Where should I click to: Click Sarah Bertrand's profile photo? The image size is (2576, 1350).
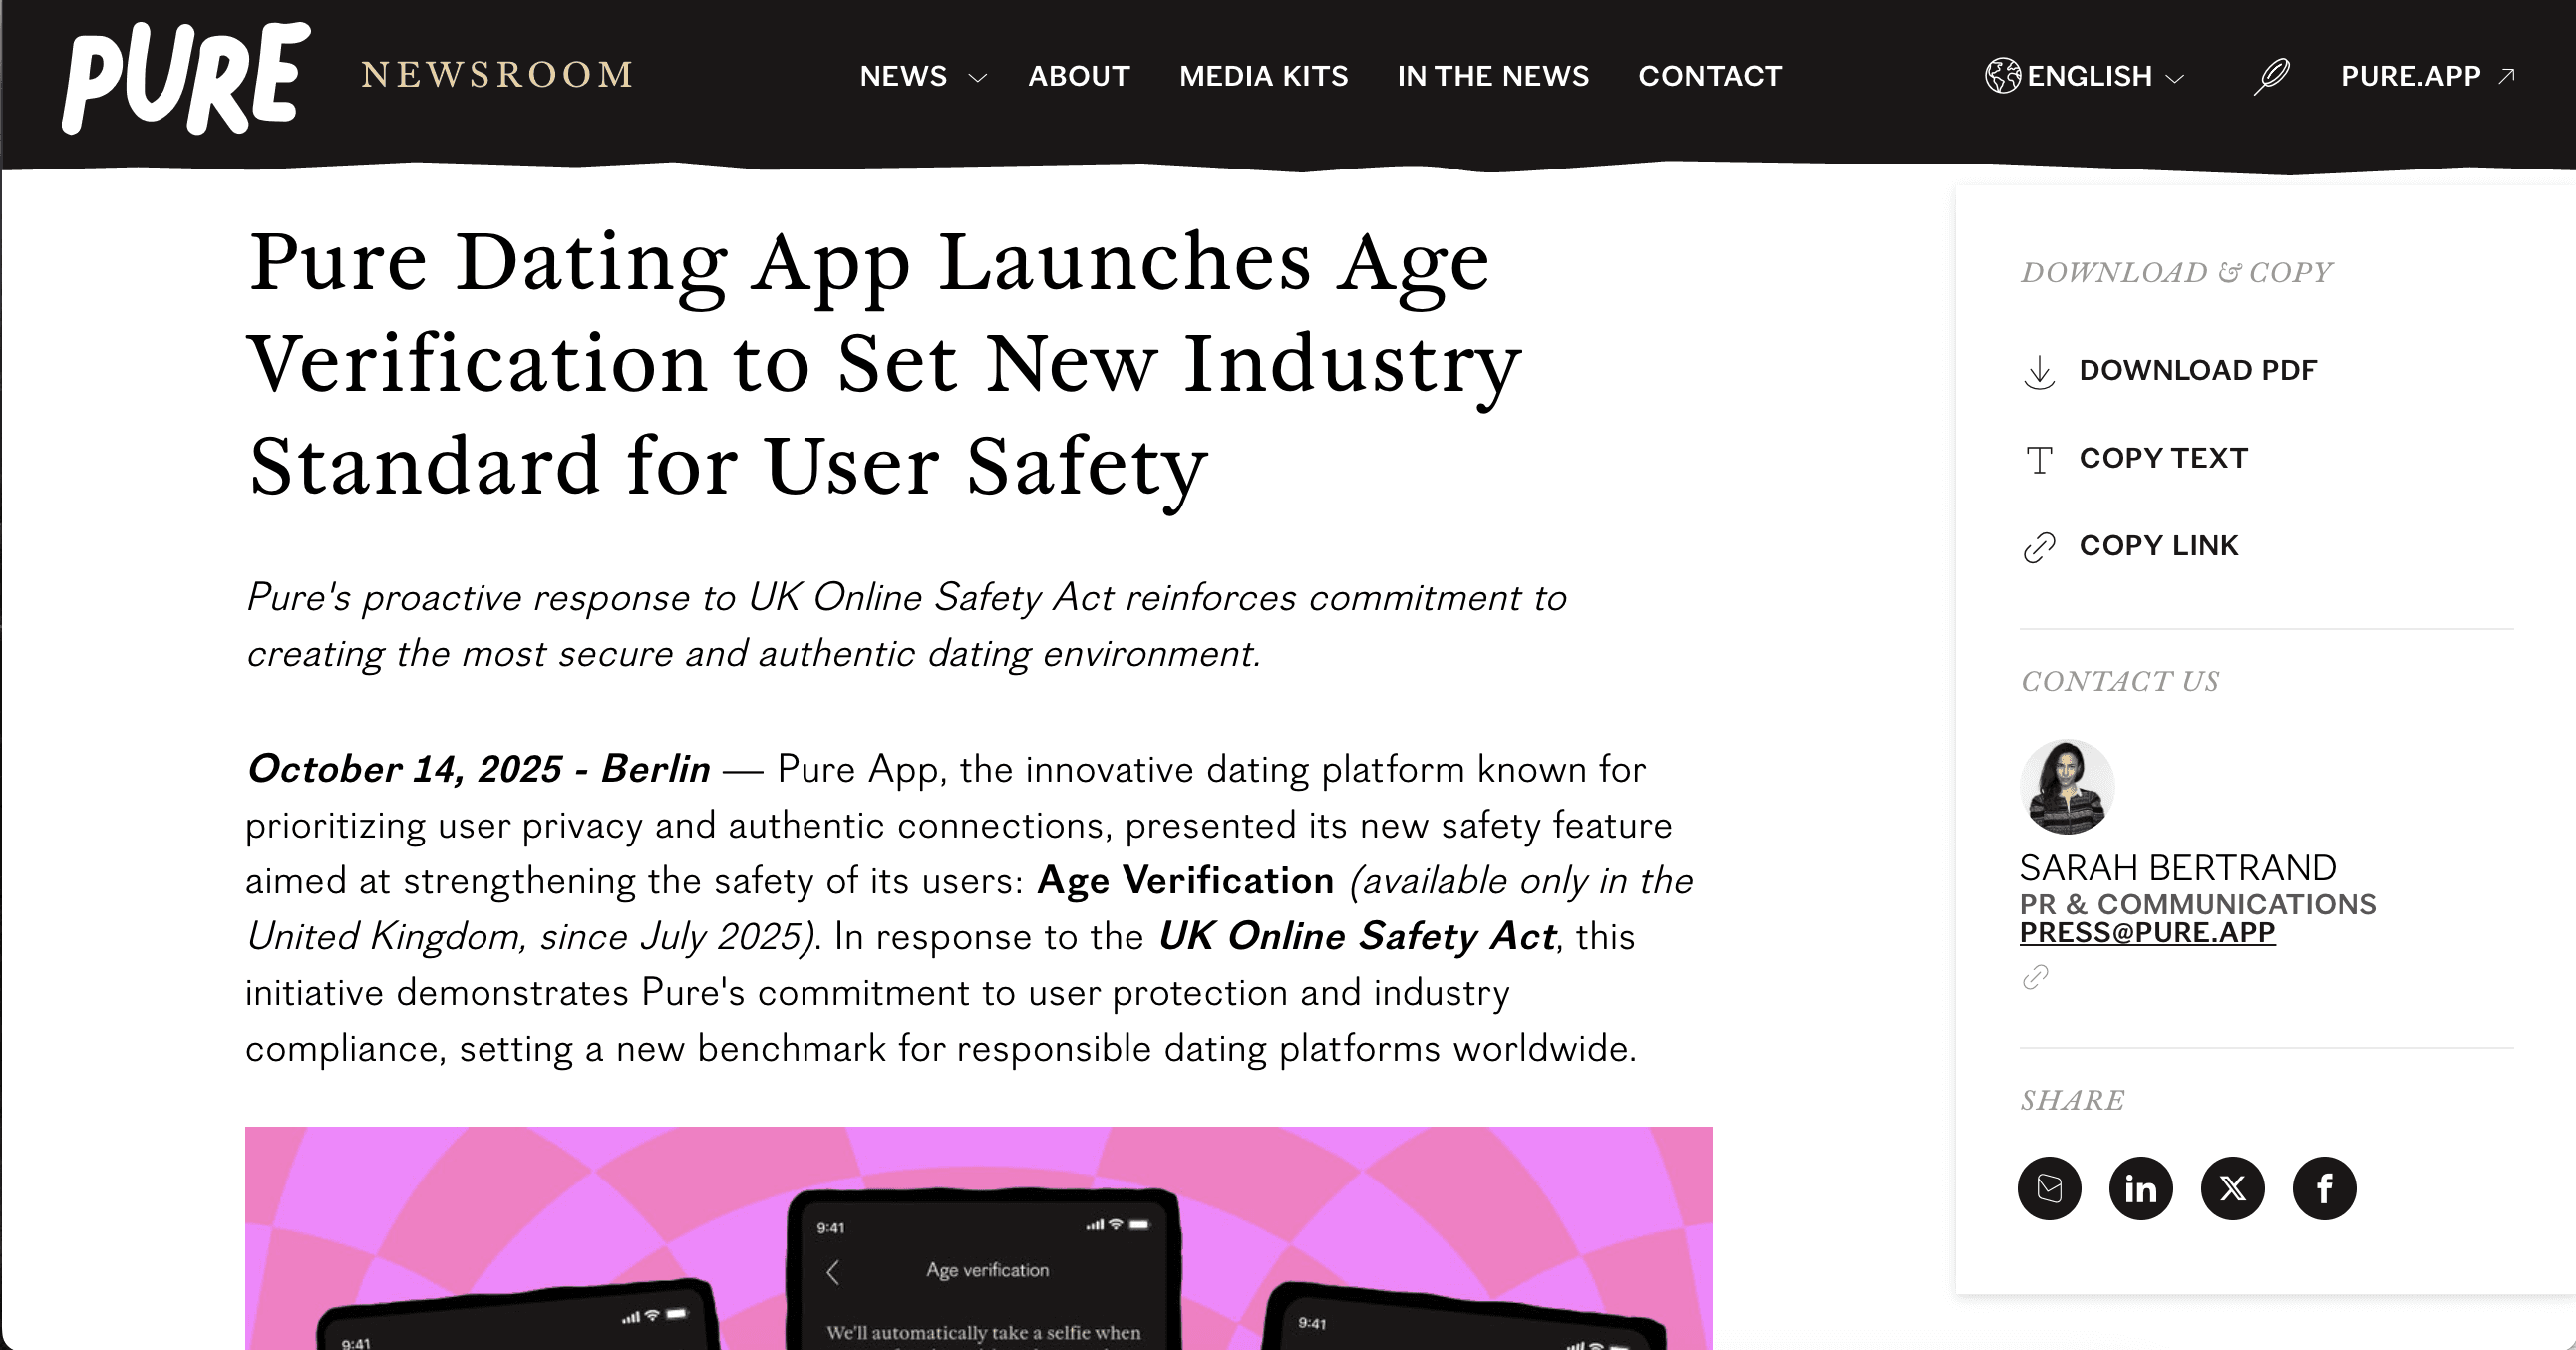click(x=2066, y=787)
